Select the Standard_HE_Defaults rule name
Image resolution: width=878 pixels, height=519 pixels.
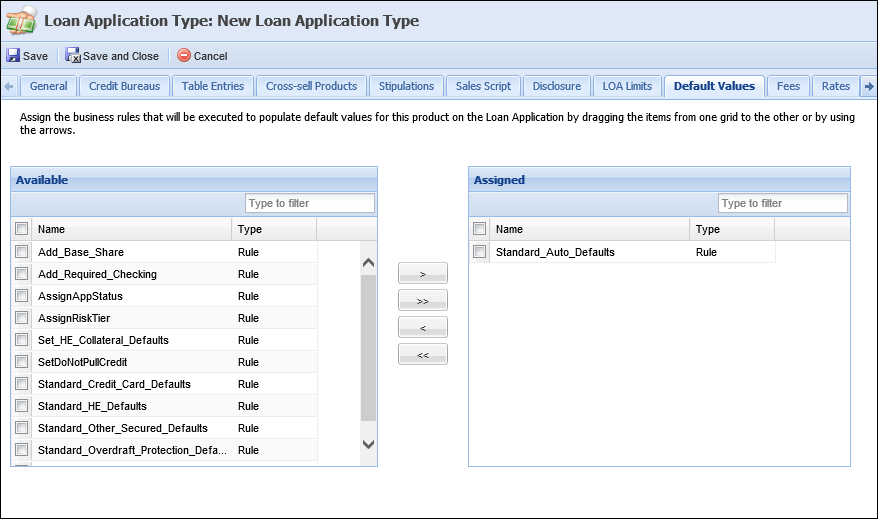point(92,406)
